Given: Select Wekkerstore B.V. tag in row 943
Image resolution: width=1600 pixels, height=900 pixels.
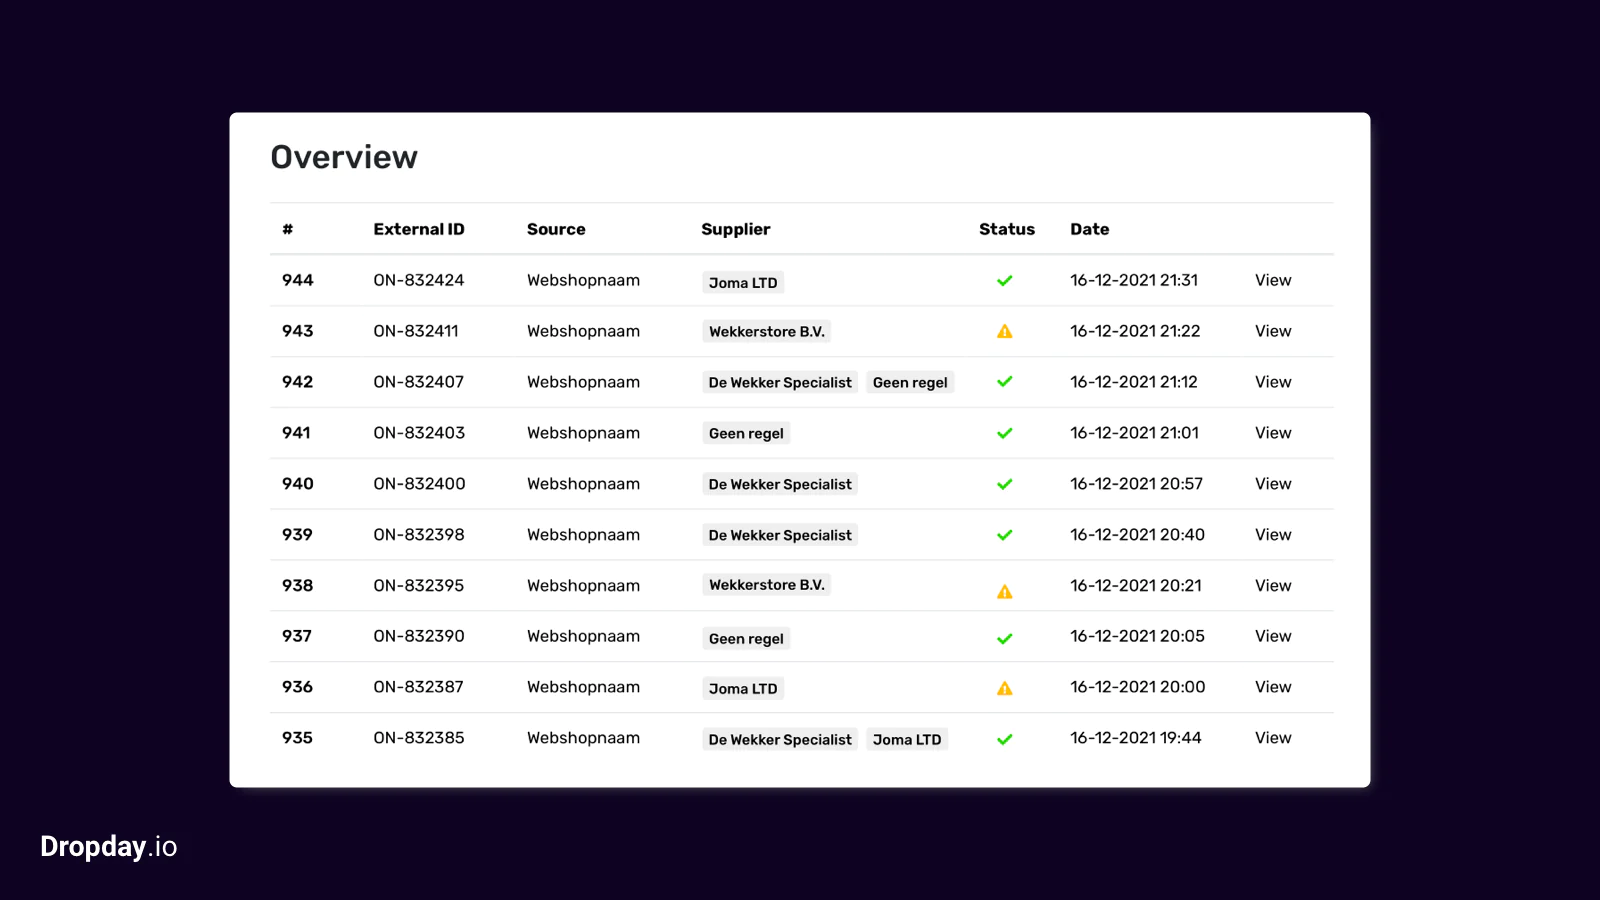Looking at the screenshot, I should (x=767, y=332).
